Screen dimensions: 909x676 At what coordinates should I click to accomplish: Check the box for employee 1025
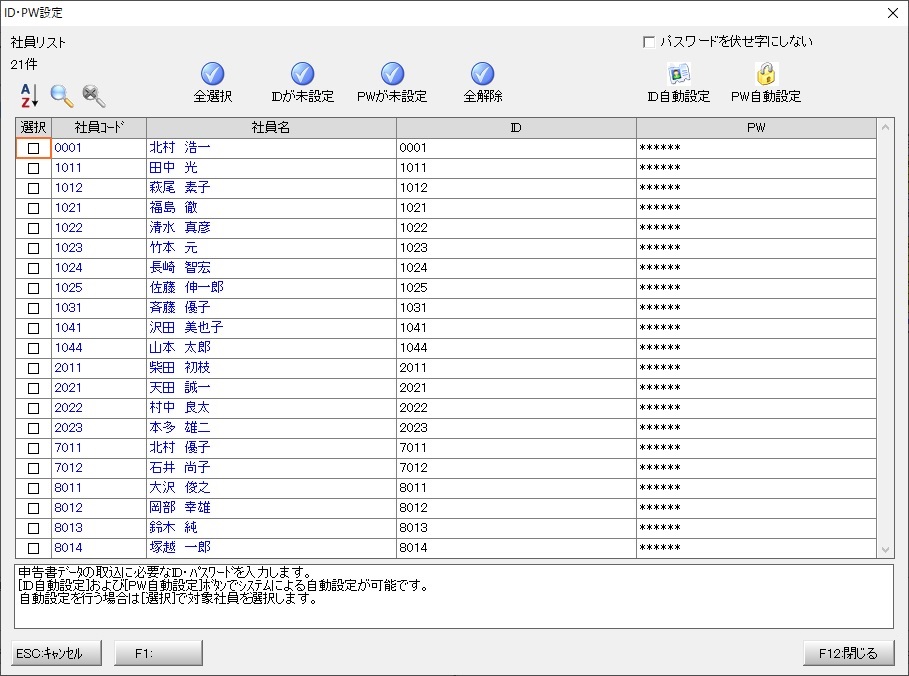(34, 288)
